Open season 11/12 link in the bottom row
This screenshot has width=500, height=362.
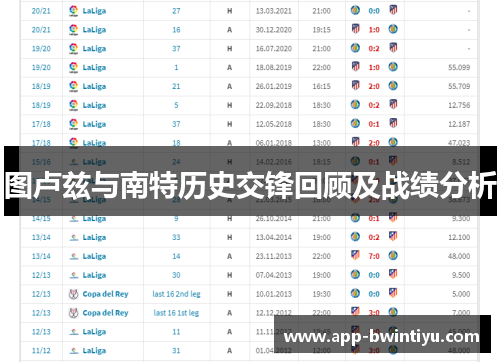[x=41, y=351]
